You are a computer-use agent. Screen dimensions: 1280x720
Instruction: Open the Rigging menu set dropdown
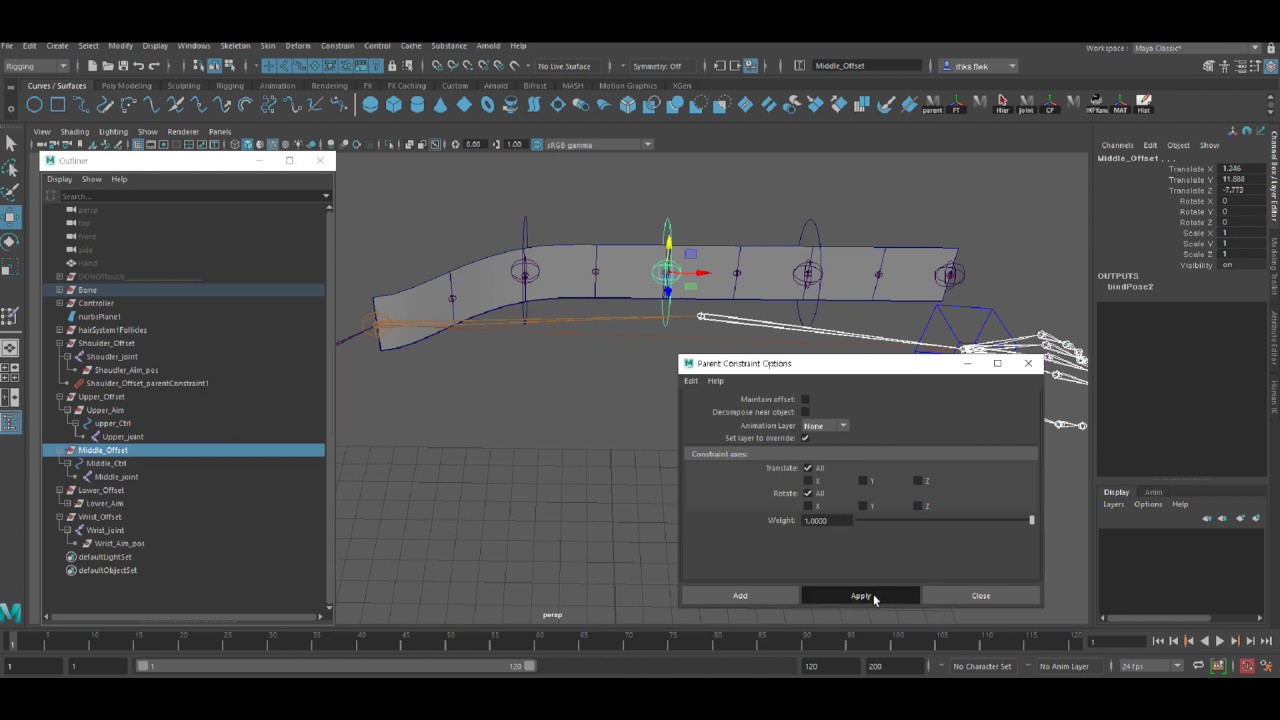click(37, 66)
